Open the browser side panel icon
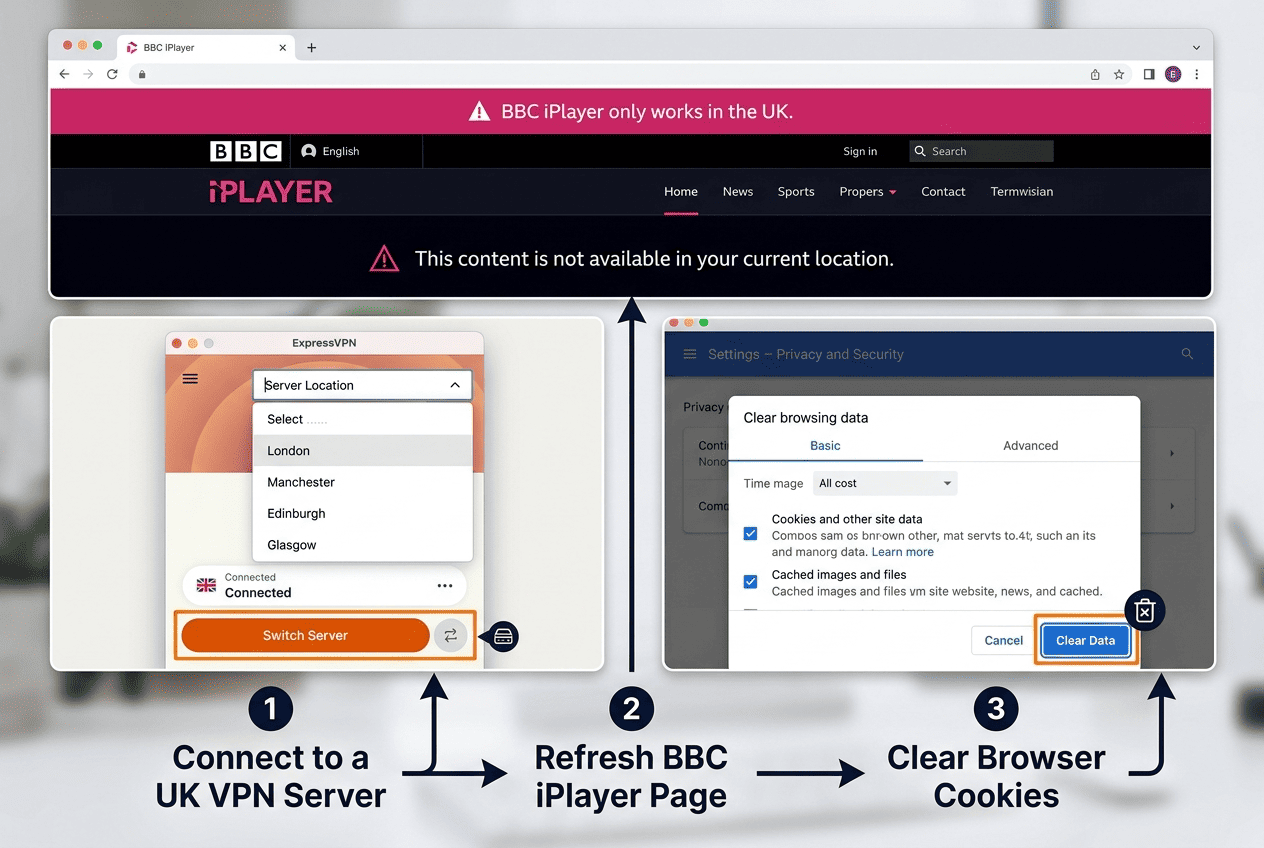1264x848 pixels. point(1149,74)
